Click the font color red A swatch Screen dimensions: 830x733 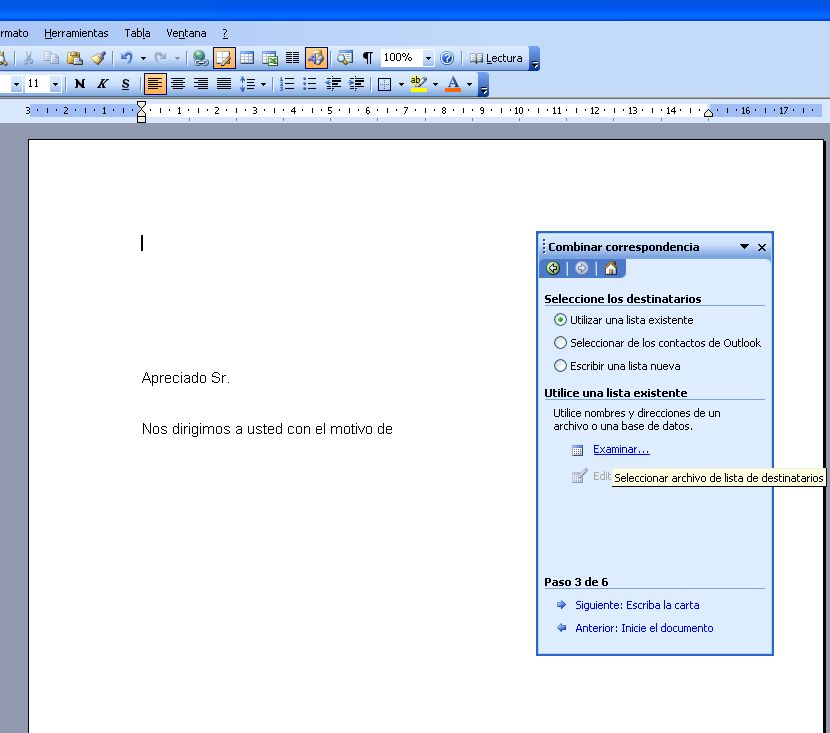453,84
